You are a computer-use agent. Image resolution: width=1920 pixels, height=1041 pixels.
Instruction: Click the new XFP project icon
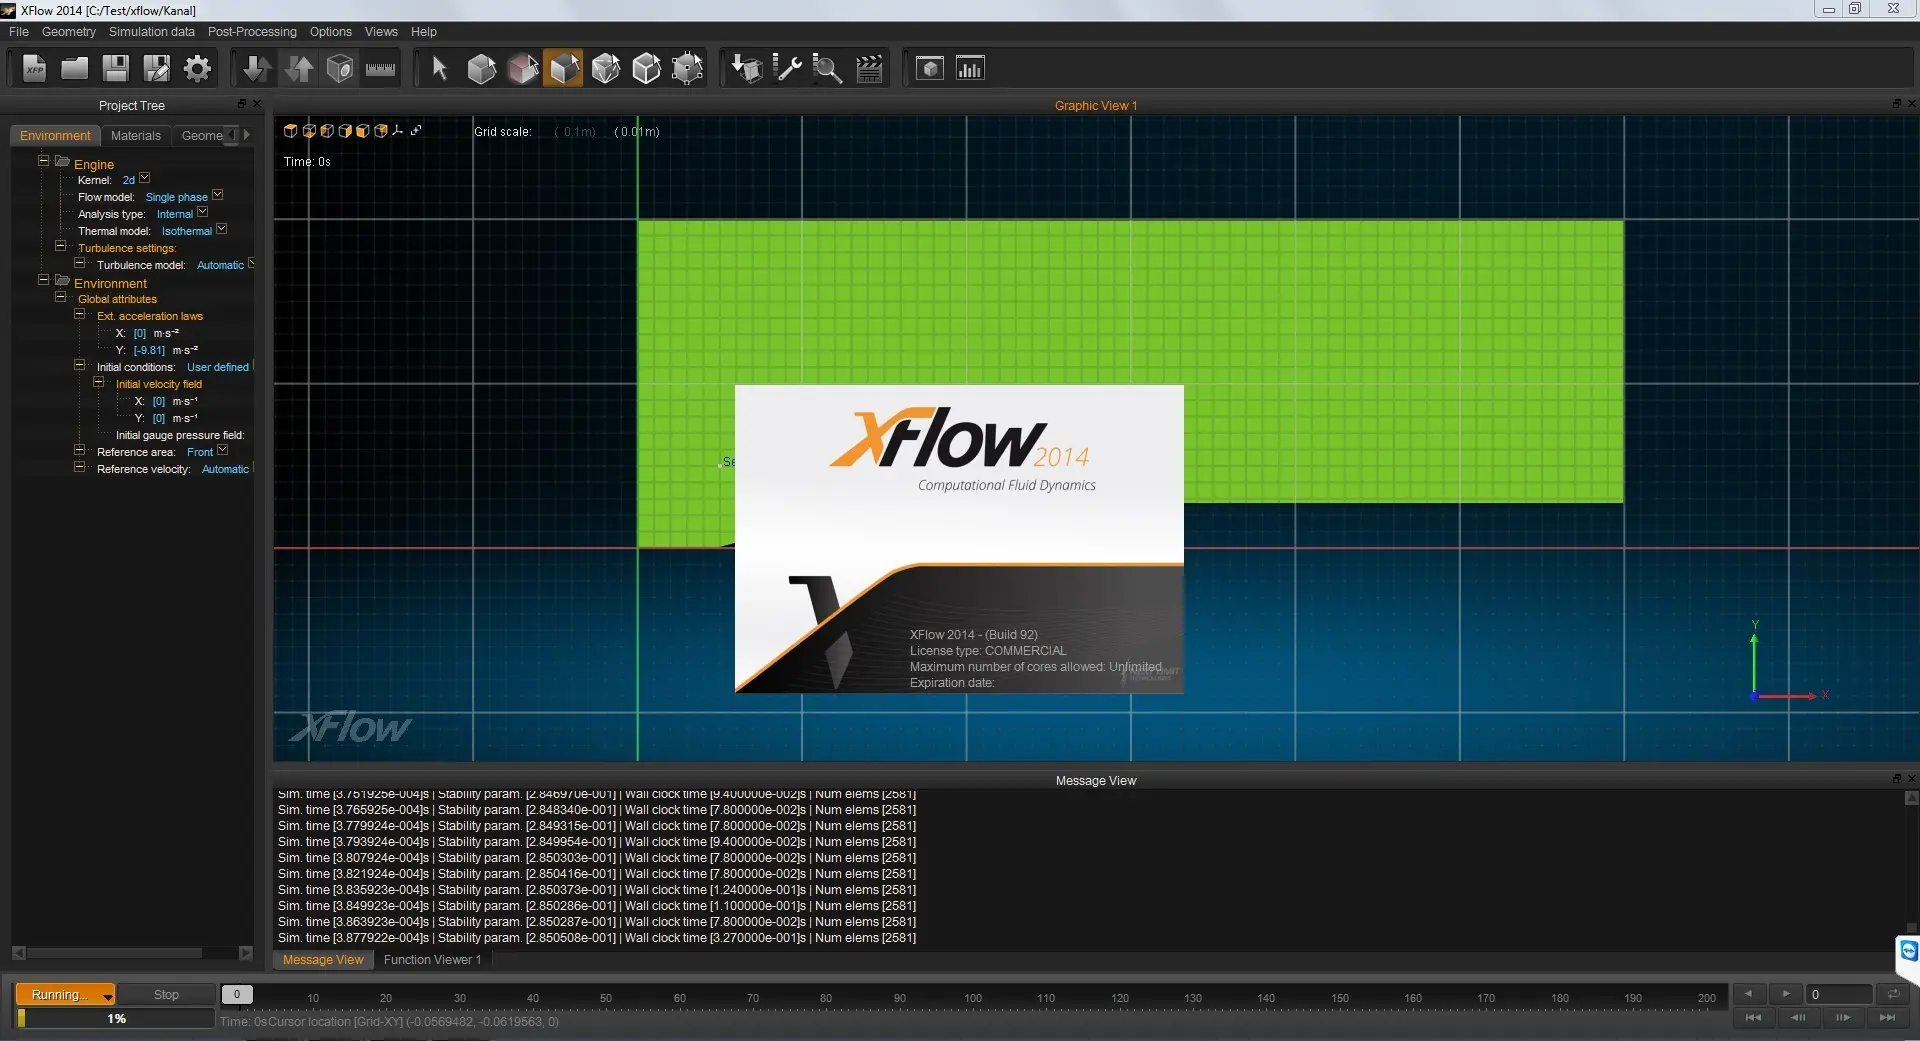tap(34, 69)
